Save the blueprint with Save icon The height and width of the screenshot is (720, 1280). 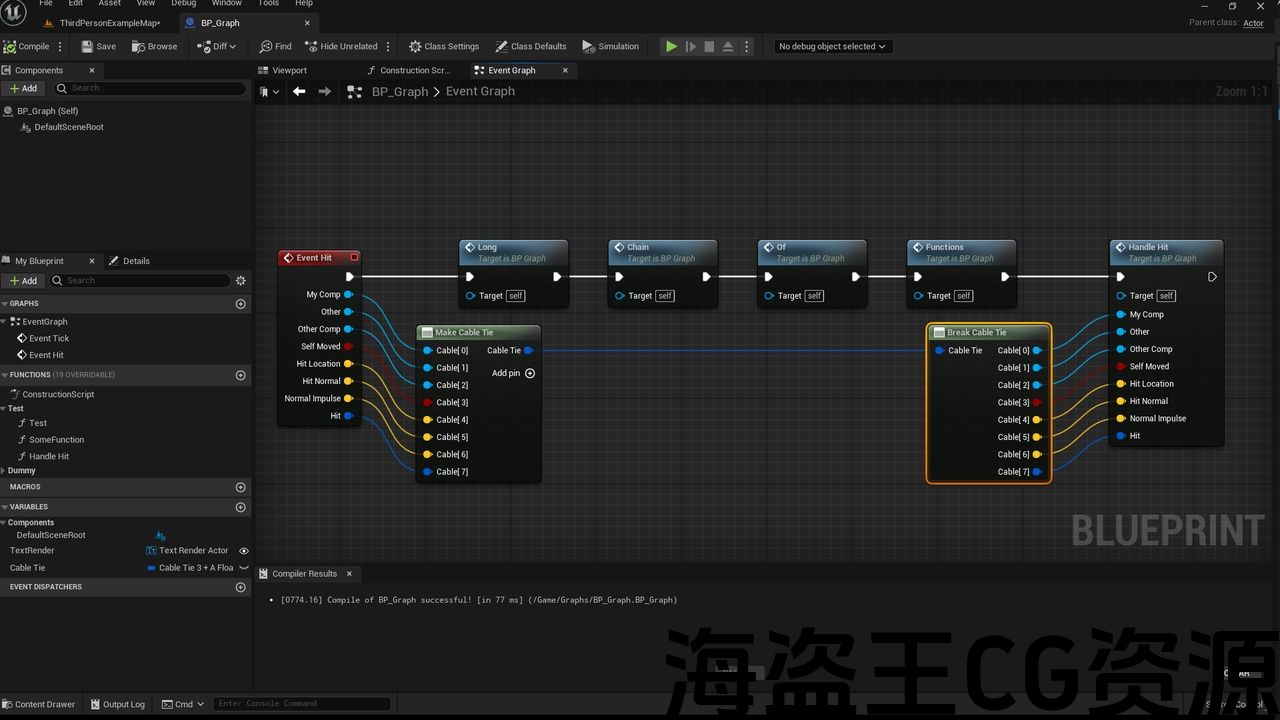pyautogui.click(x=87, y=46)
